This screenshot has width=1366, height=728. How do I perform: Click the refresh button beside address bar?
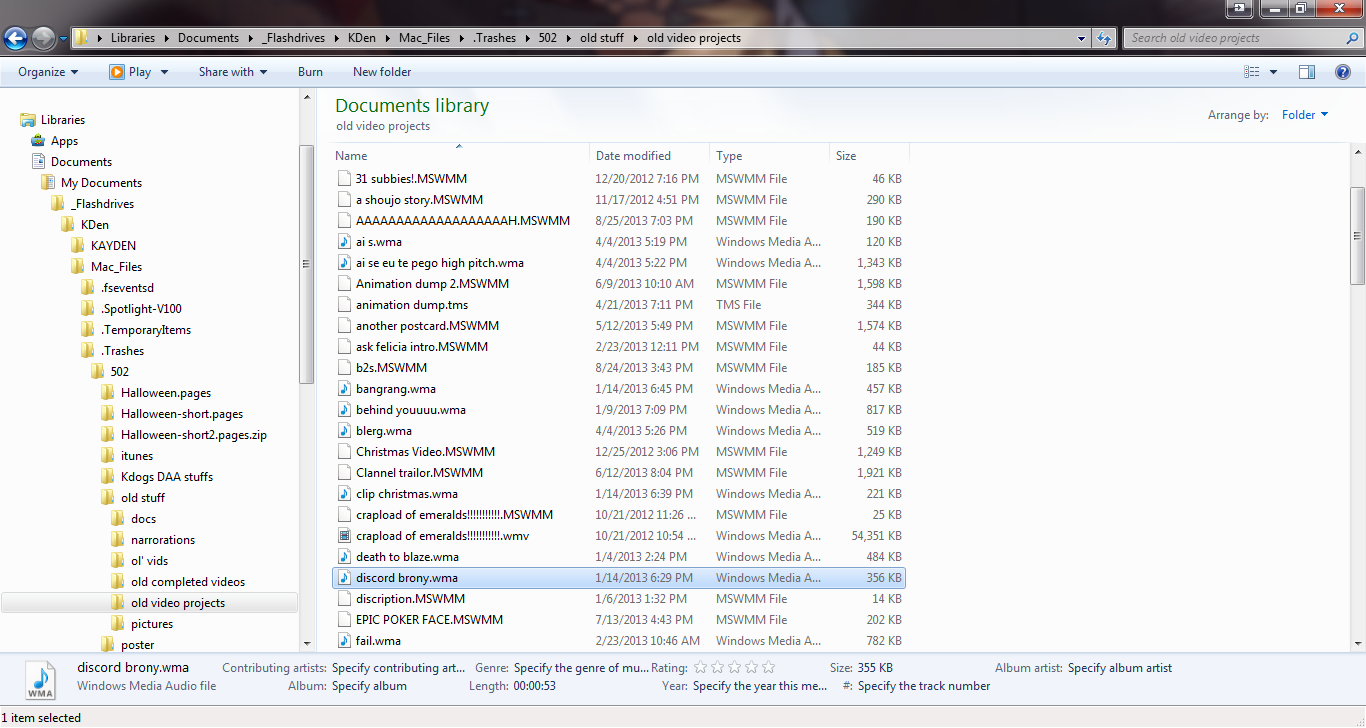point(1104,38)
